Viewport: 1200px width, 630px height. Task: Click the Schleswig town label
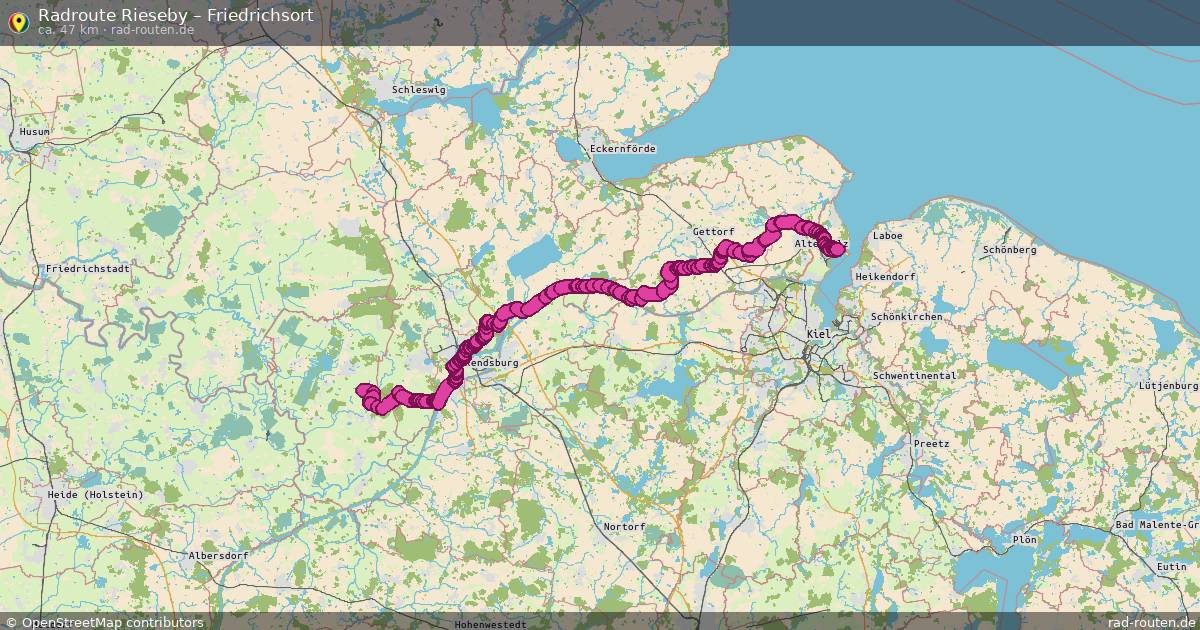(419, 89)
